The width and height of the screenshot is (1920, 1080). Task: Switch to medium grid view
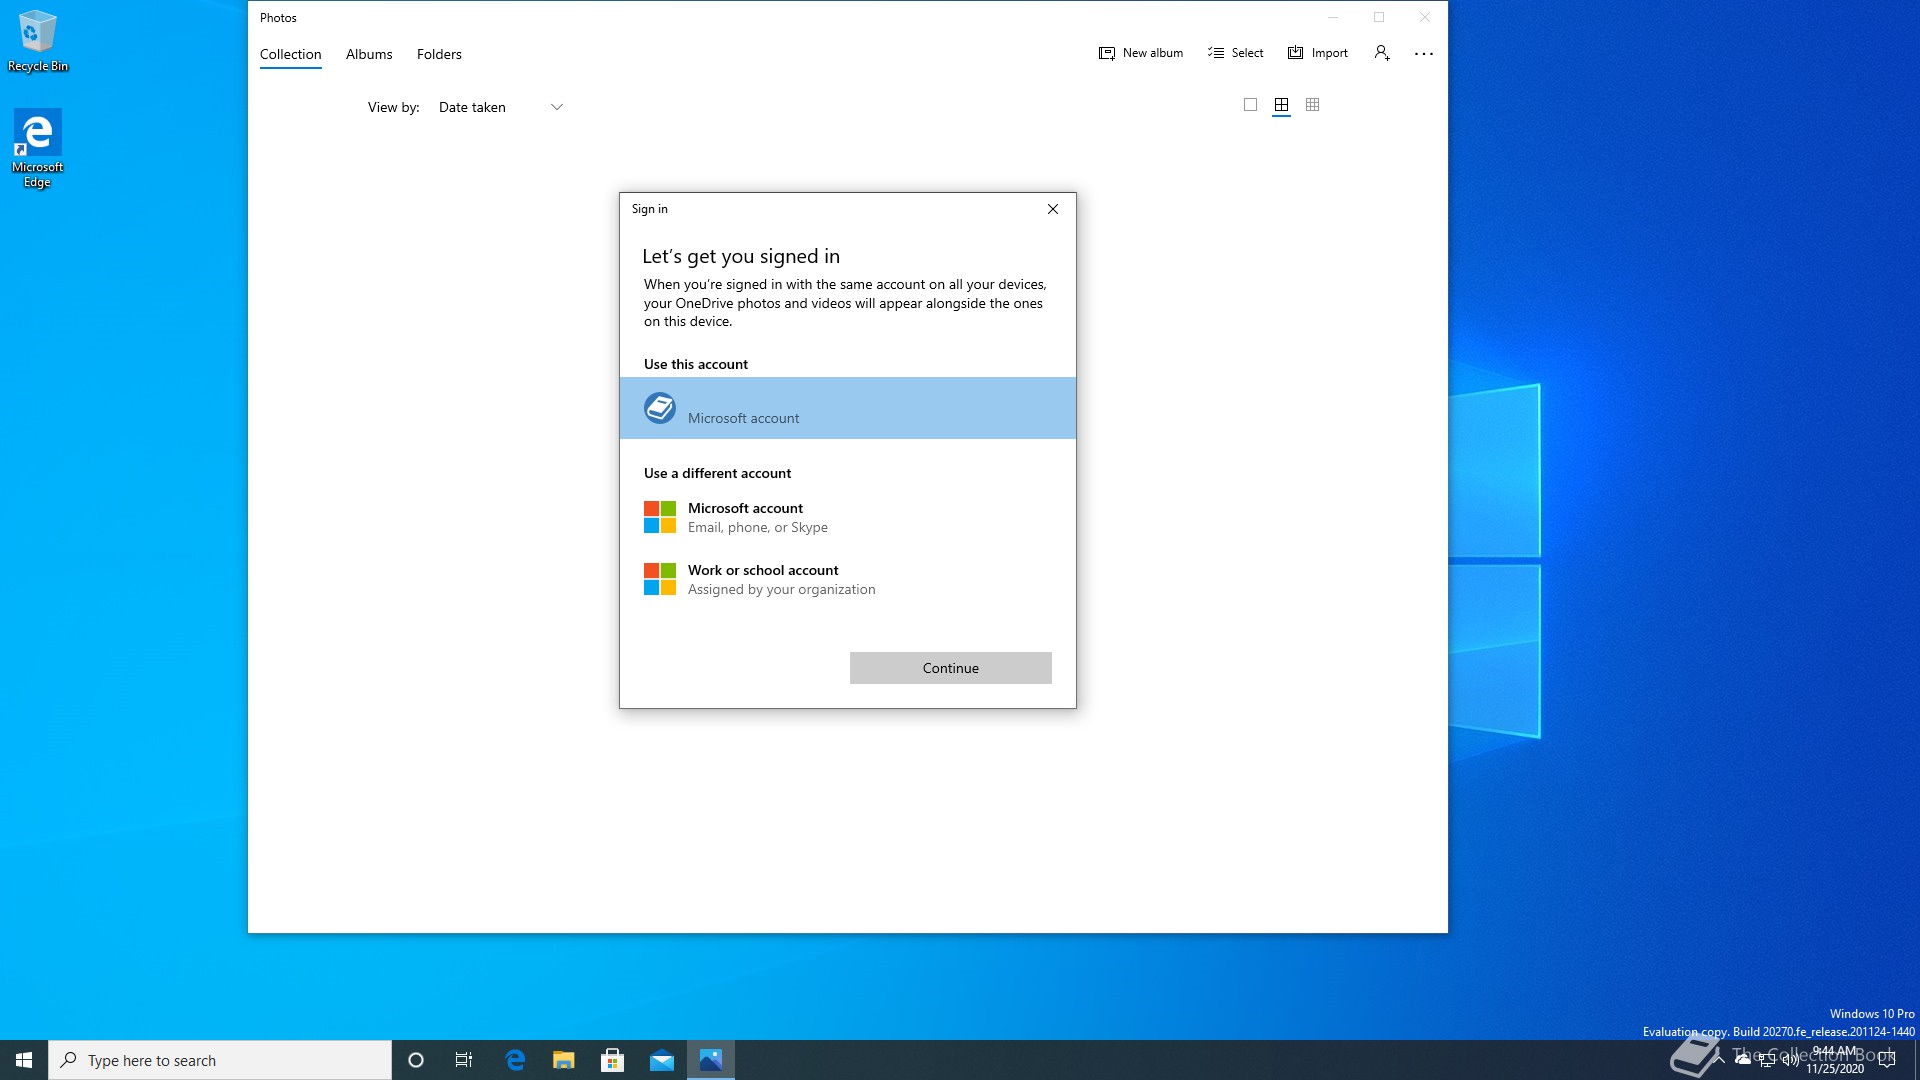click(x=1281, y=105)
